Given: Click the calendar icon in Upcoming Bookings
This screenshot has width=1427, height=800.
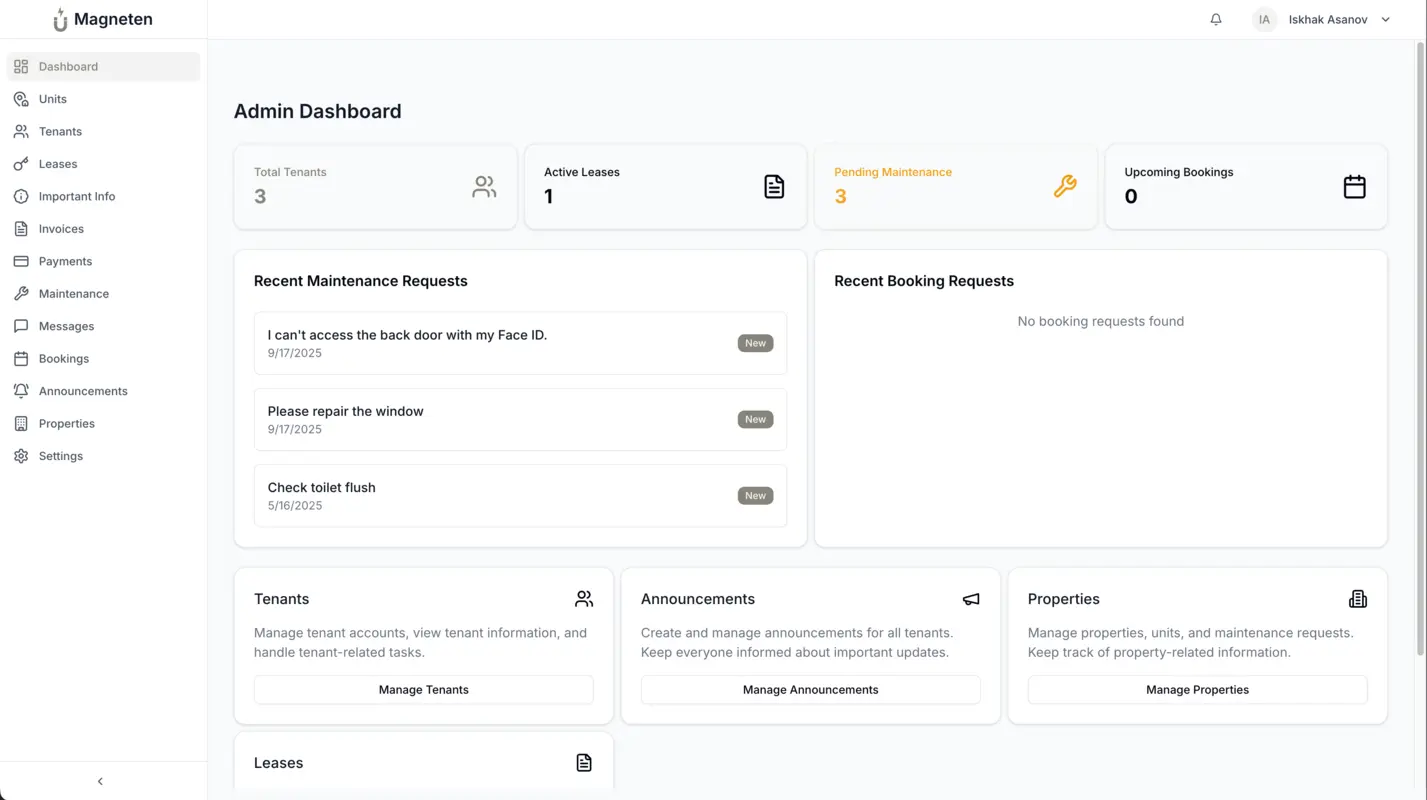Looking at the screenshot, I should [1354, 186].
